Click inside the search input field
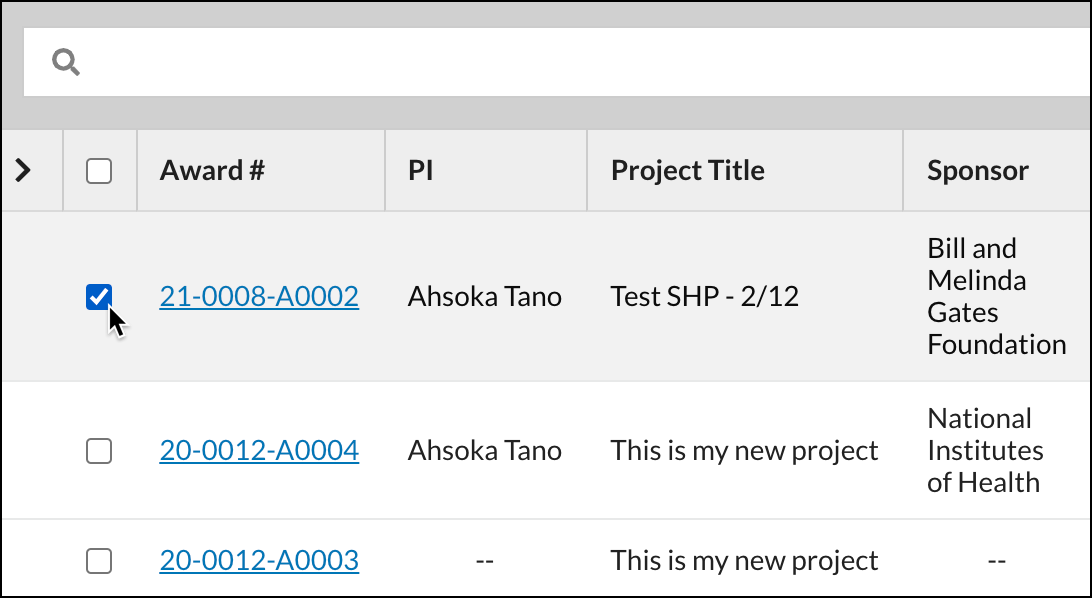 [x=400, y=61]
